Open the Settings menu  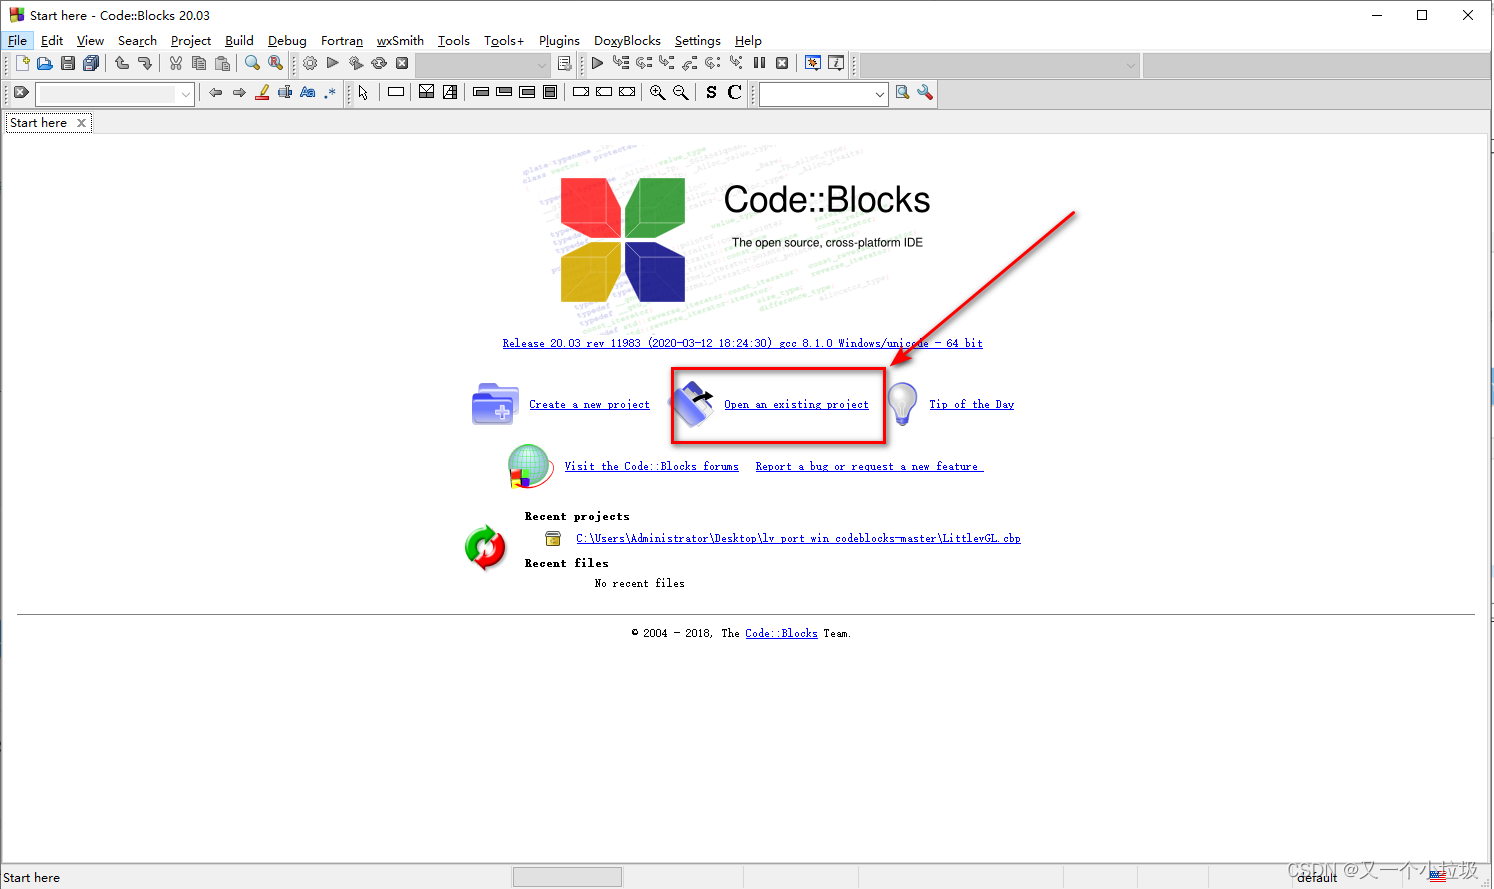[x=697, y=41]
